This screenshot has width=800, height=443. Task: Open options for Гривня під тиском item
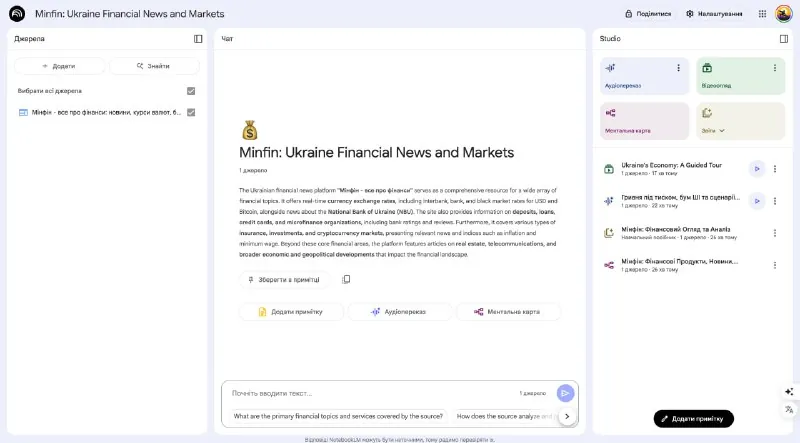point(774,201)
